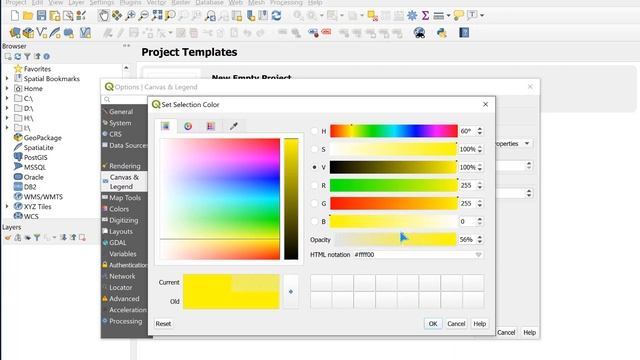
Task: Click the Refresh map icon
Action: point(276,16)
